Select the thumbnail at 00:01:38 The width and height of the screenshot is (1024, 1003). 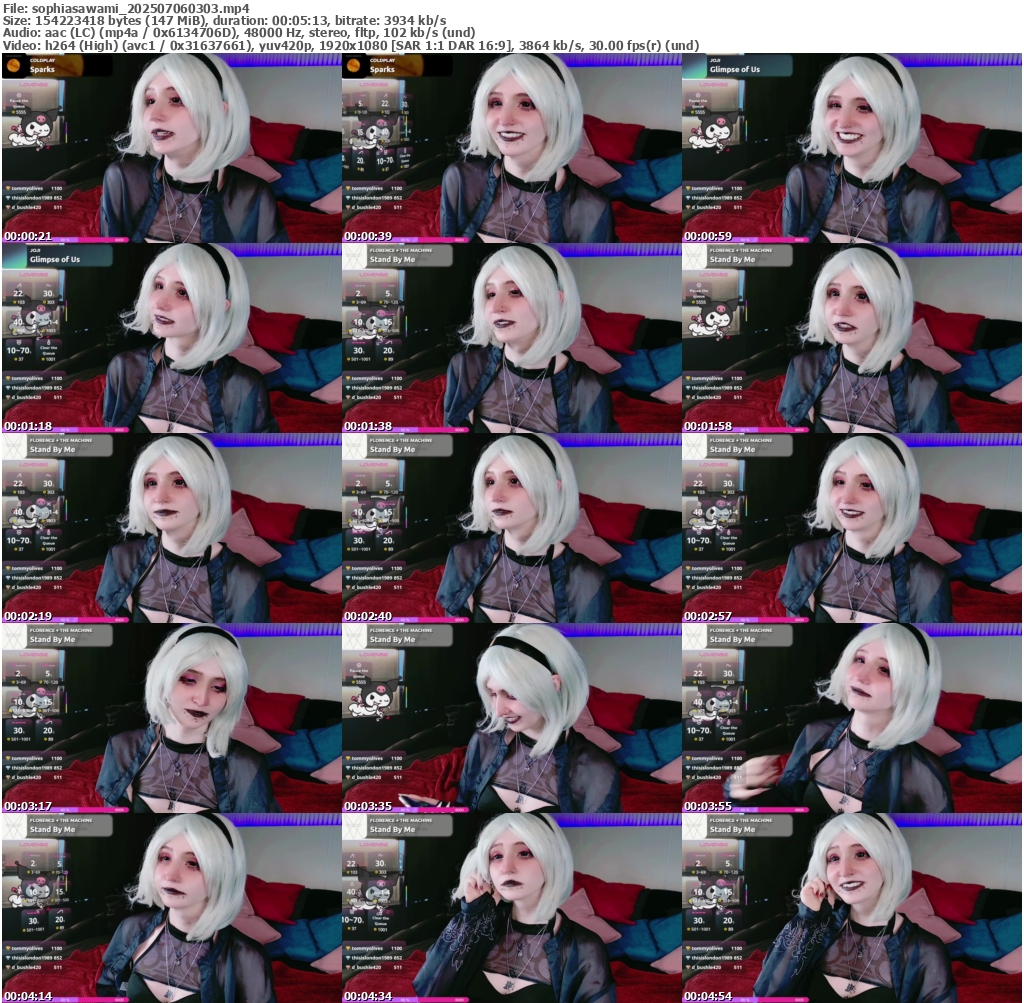coord(511,338)
